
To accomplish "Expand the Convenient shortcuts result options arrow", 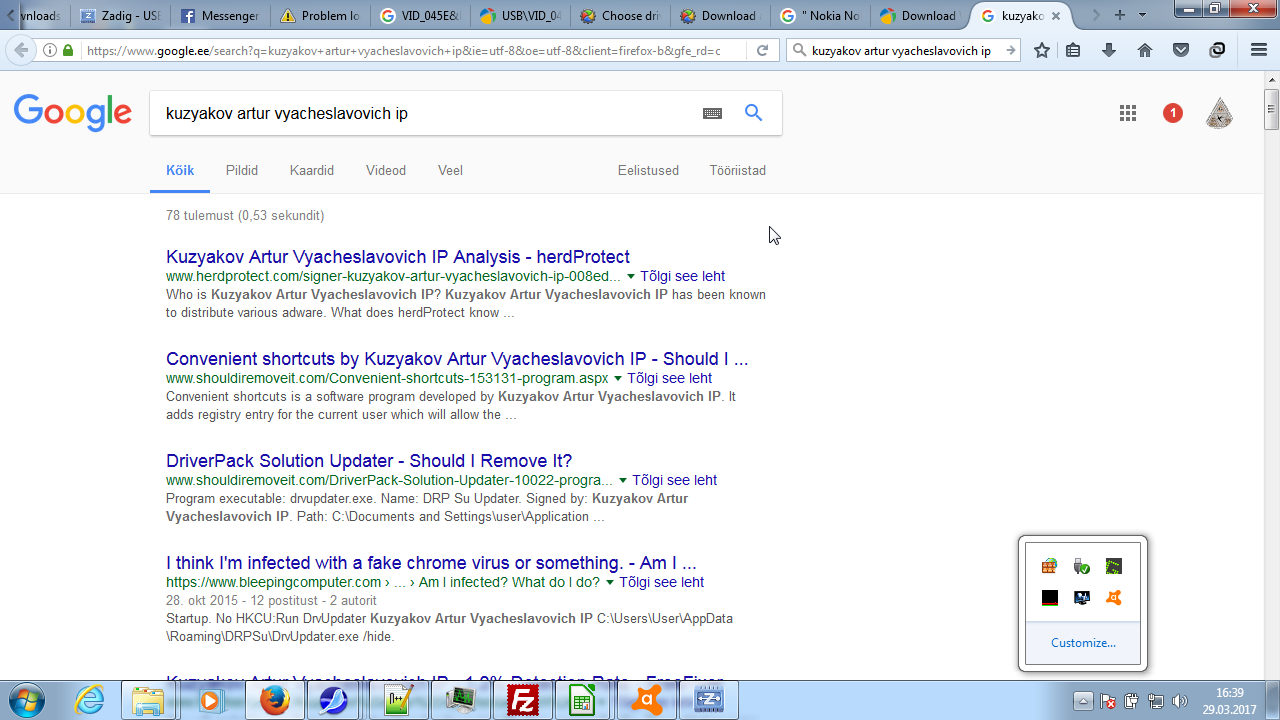I will (x=617, y=379).
